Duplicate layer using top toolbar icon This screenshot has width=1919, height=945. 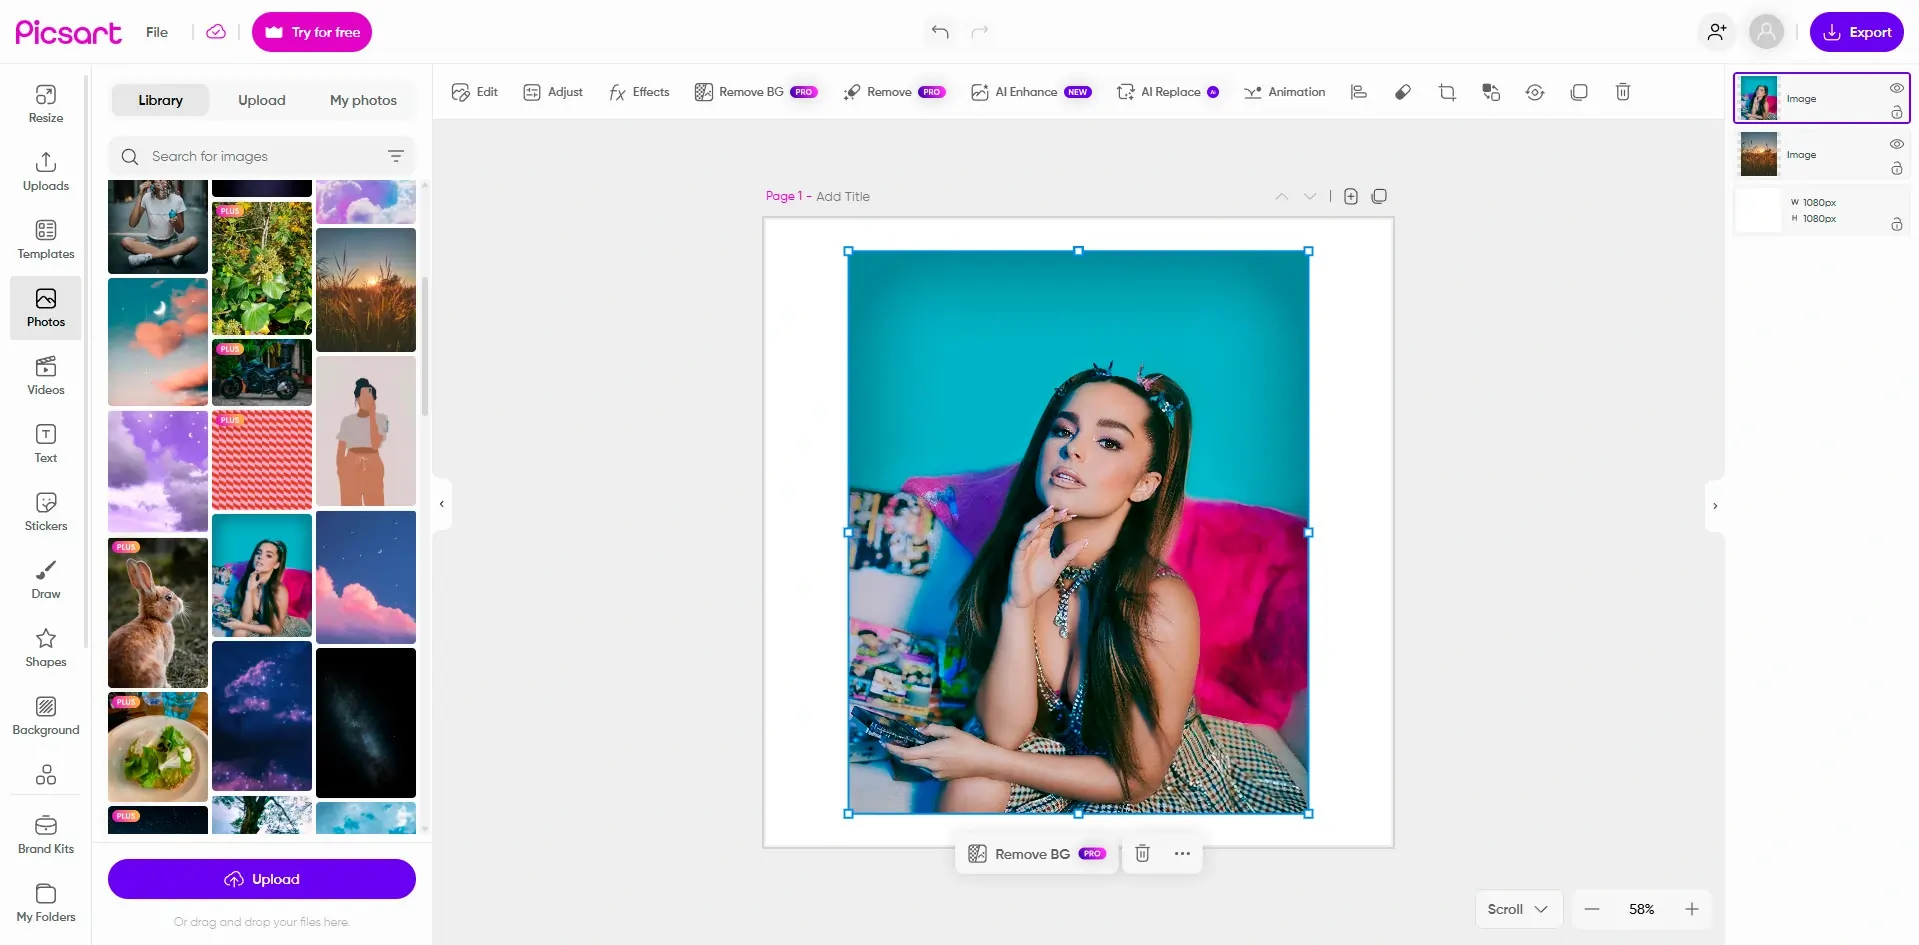click(x=1579, y=92)
